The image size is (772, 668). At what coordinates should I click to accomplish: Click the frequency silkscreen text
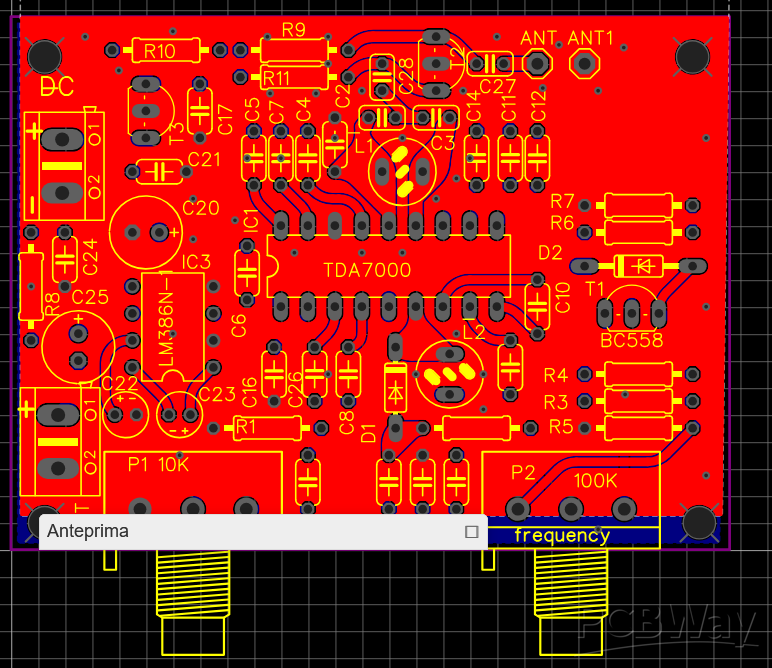click(x=561, y=535)
